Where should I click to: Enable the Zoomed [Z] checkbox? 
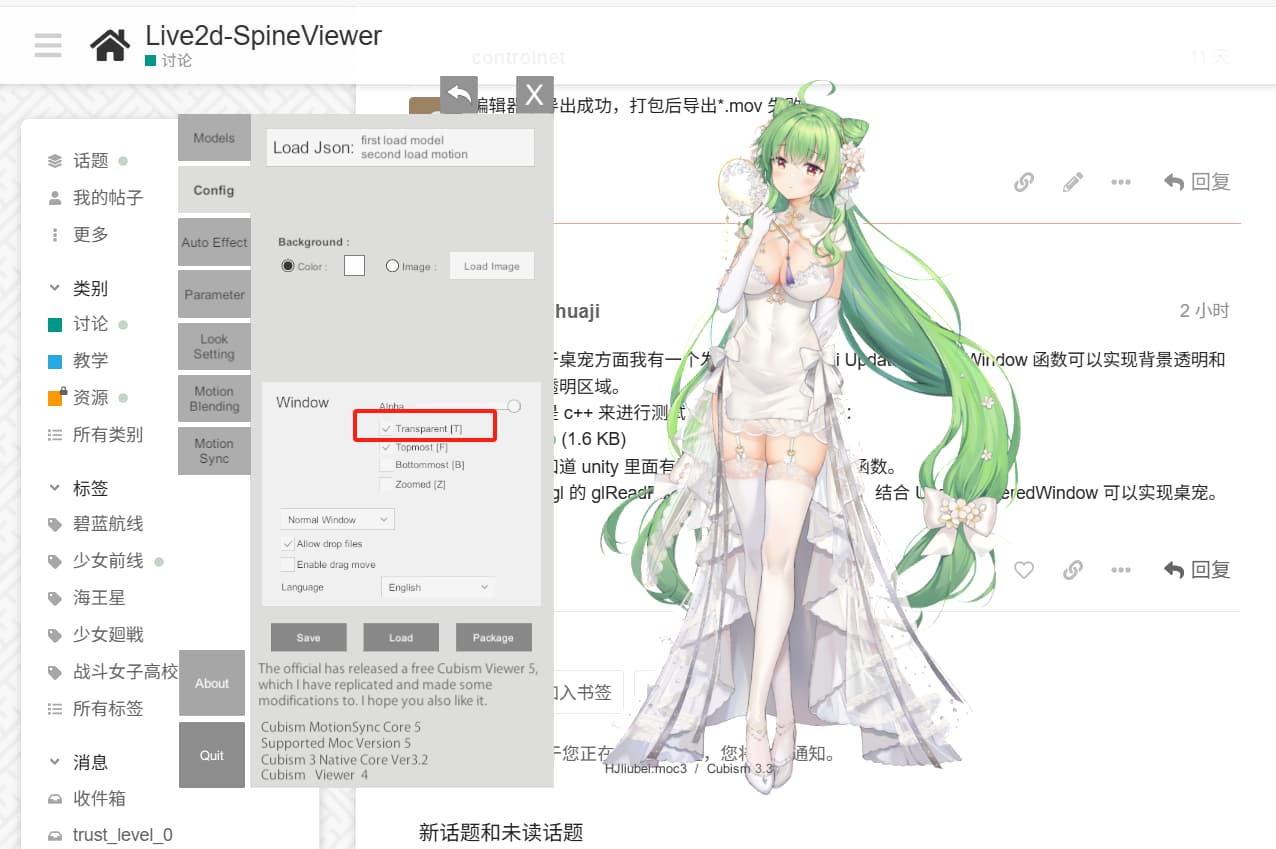386,484
